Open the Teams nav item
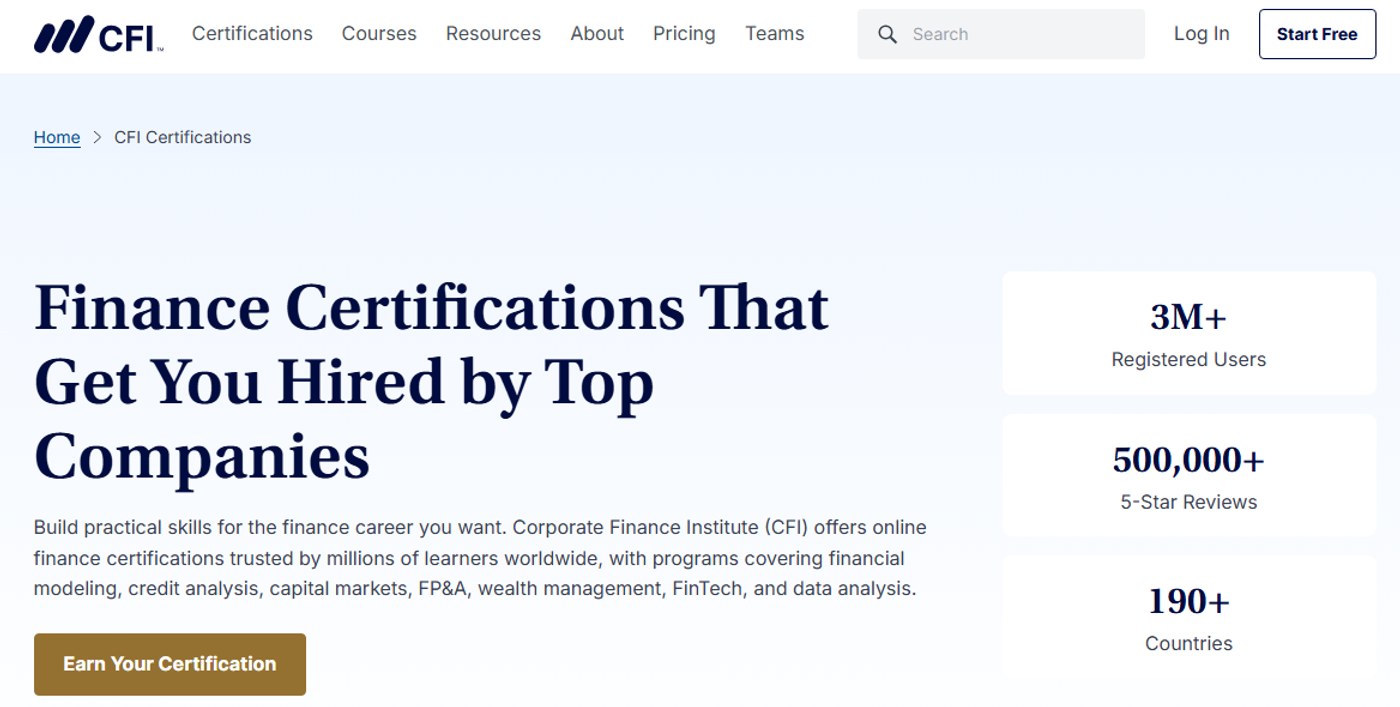This screenshot has width=1400, height=707. [774, 34]
